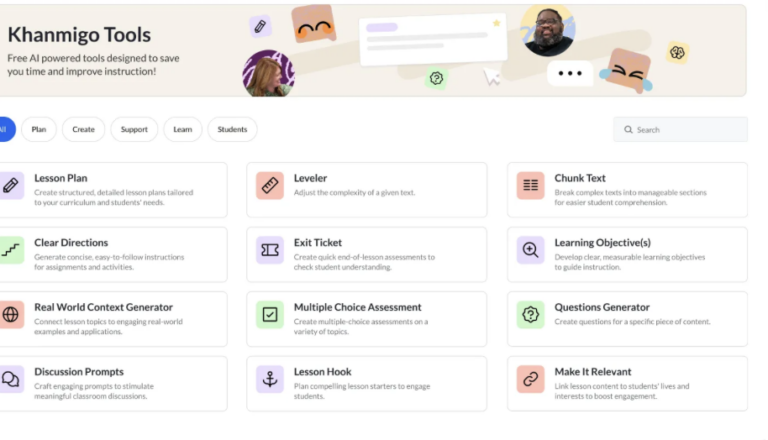
Task: Click the Make It Relevant link icon
Action: (x=530, y=379)
